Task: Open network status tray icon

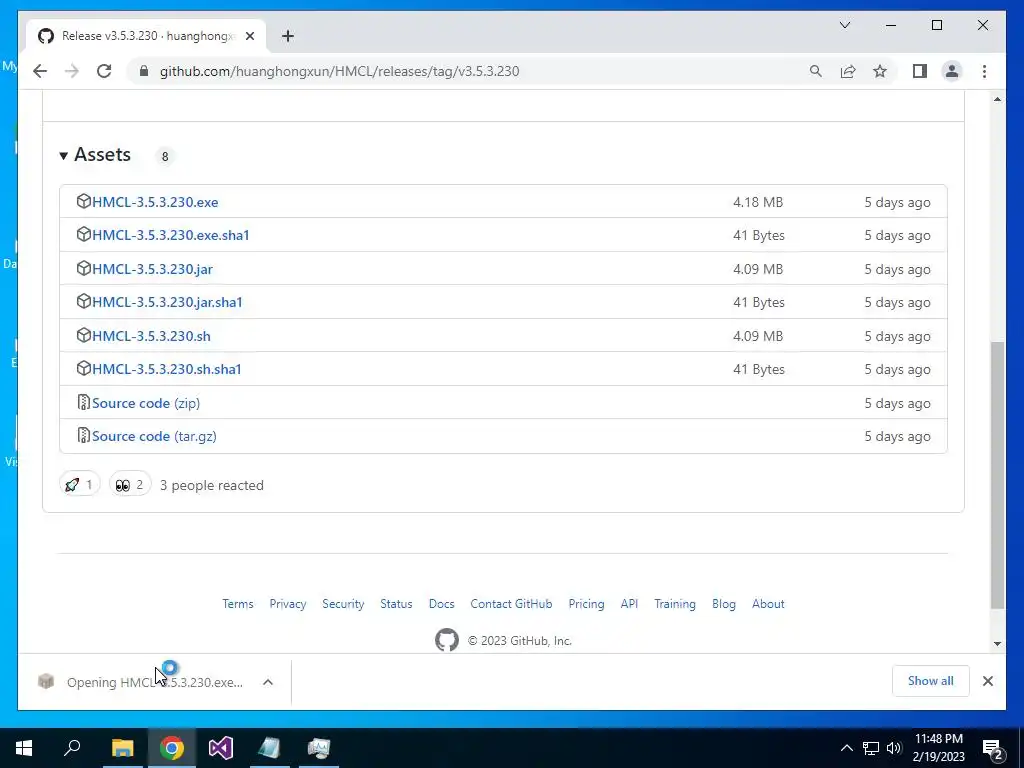Action: tap(871, 748)
